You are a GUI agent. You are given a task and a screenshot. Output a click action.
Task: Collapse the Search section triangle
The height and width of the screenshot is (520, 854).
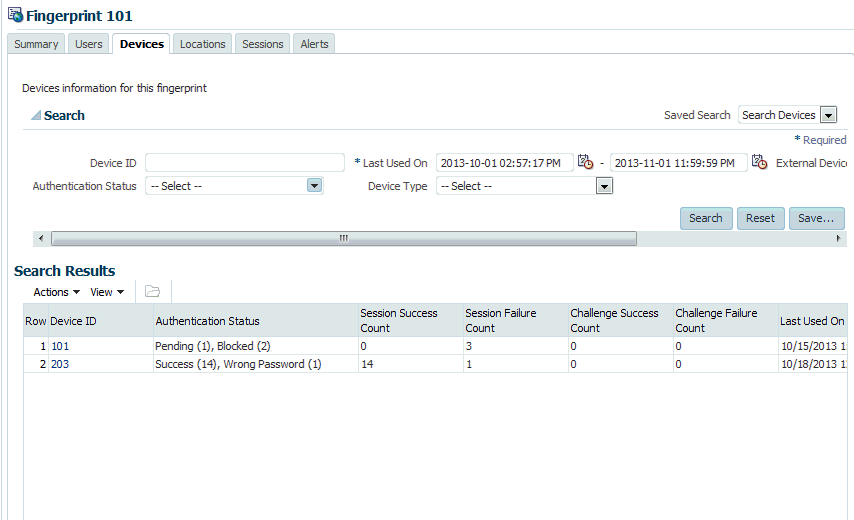click(36, 115)
